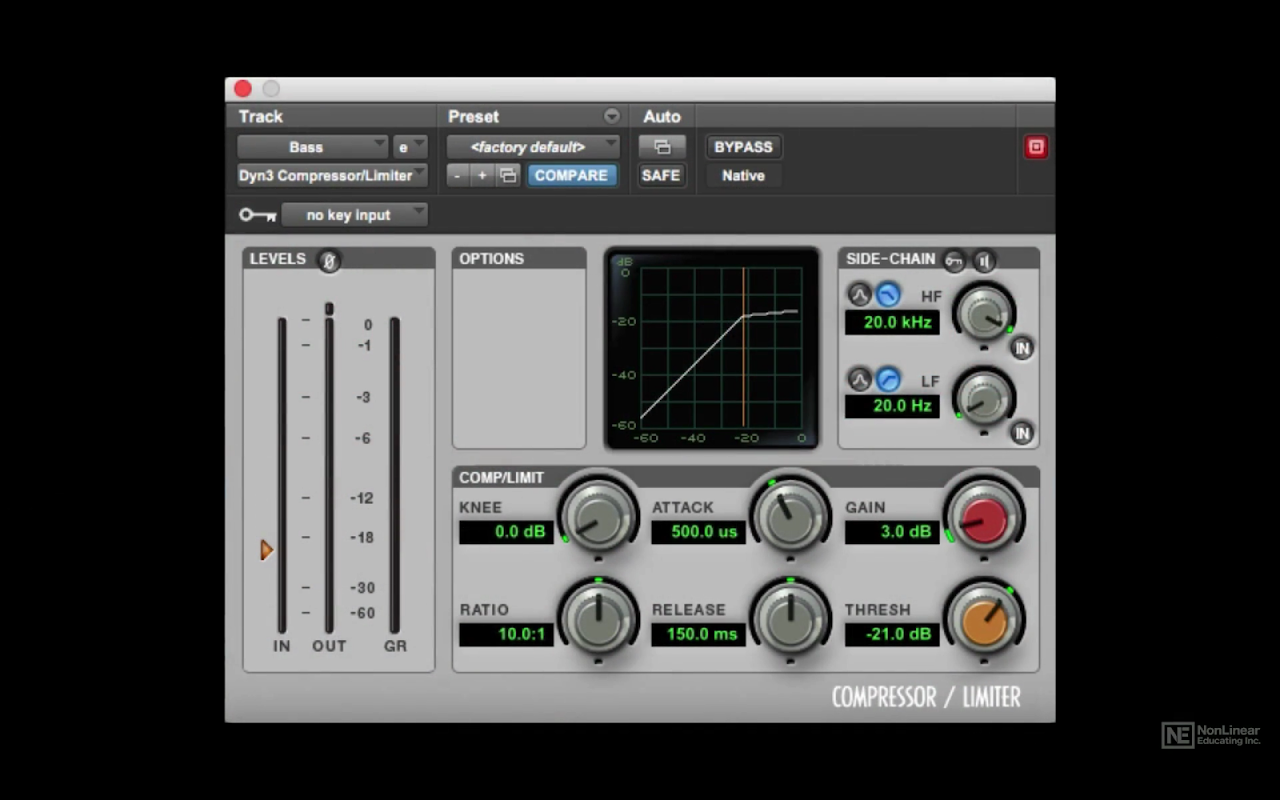Select HF band-pass filter shape icon
The width and height of the screenshot is (1280, 800).
click(859, 295)
